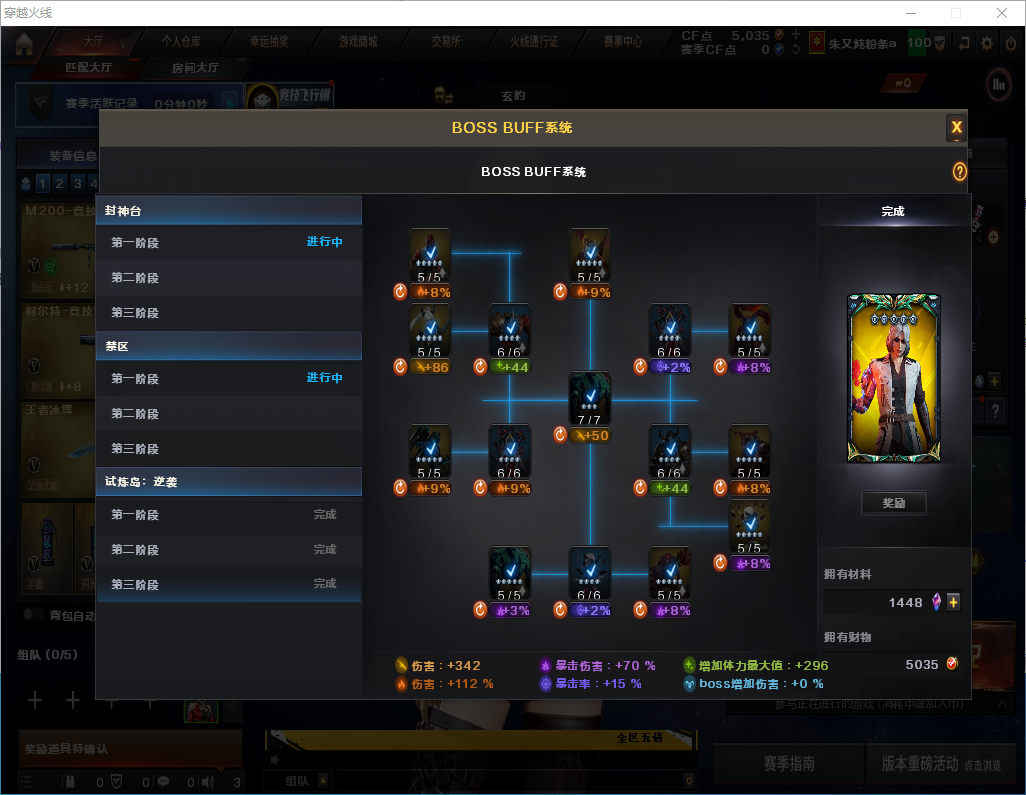The height and width of the screenshot is (795, 1026).
Task: Switch to the 个人仓库 tab
Action: (181, 42)
